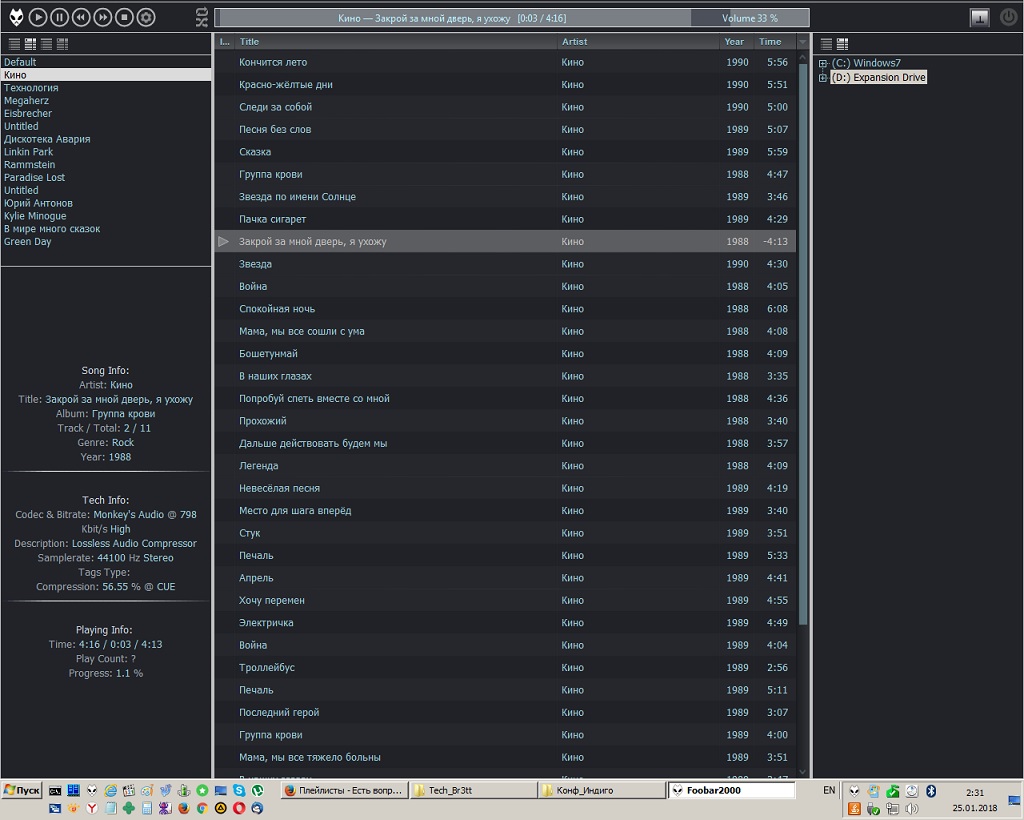1024x820 pixels.
Task: Expand the (C:) Windows7 drive node
Action: [x=823, y=64]
